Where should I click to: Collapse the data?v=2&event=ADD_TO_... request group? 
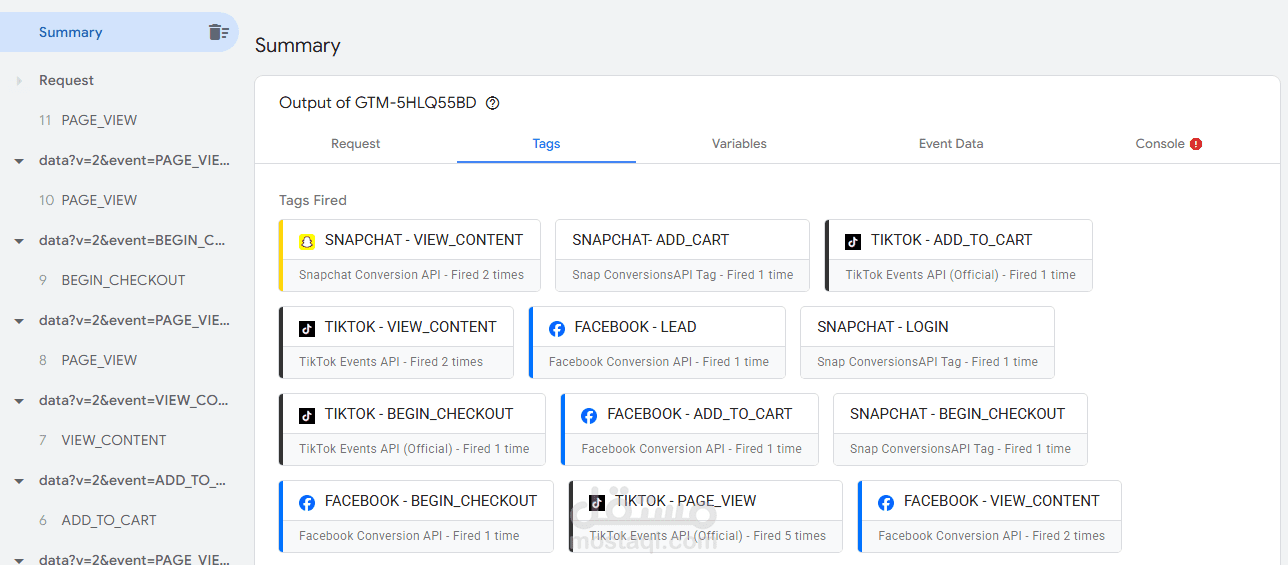coord(19,480)
